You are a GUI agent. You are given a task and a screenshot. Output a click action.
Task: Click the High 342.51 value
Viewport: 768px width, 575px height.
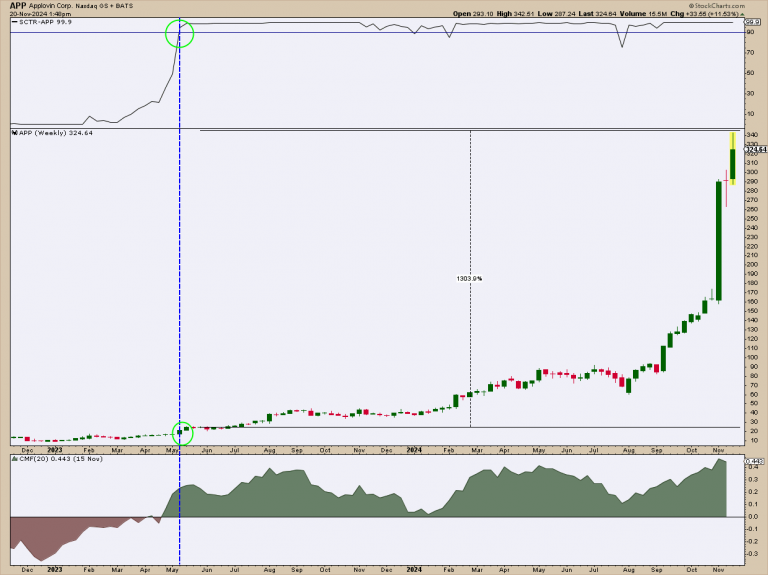pos(515,14)
